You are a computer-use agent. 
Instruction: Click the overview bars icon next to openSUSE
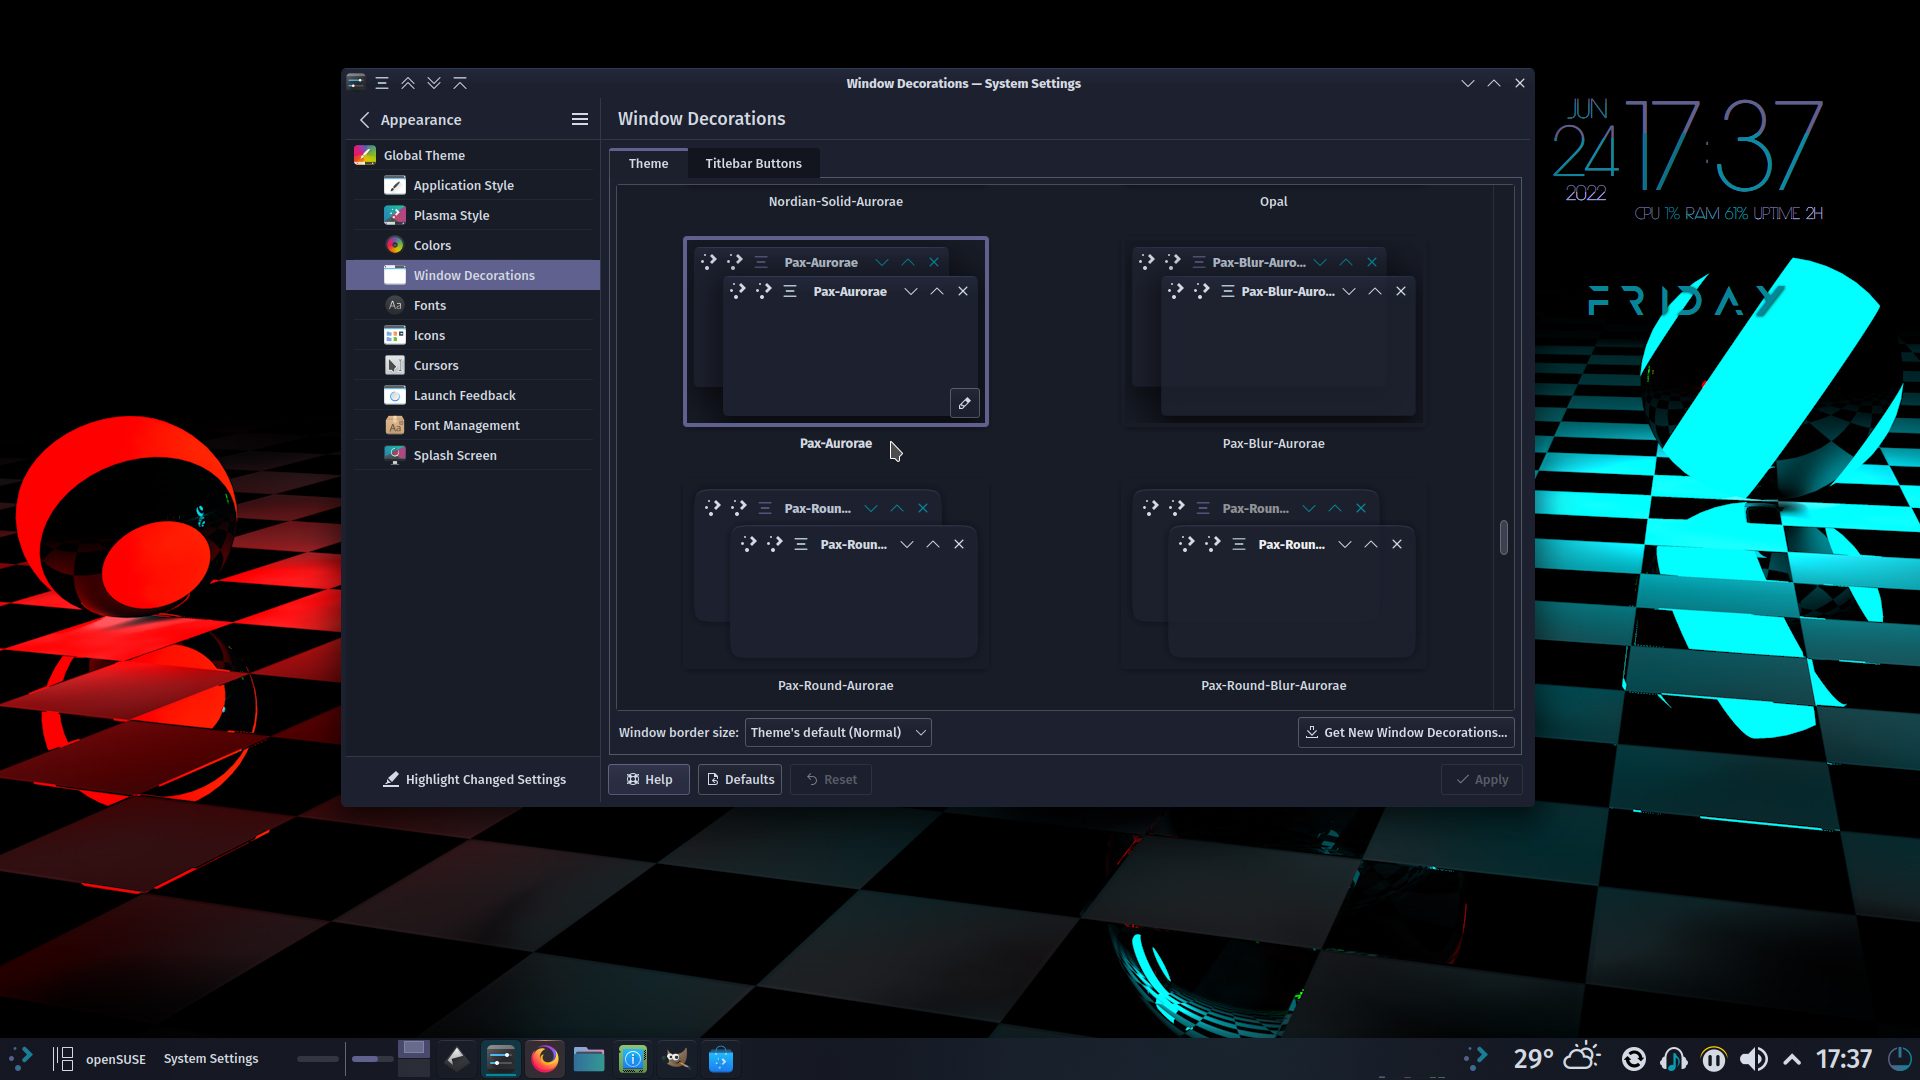tap(63, 1058)
